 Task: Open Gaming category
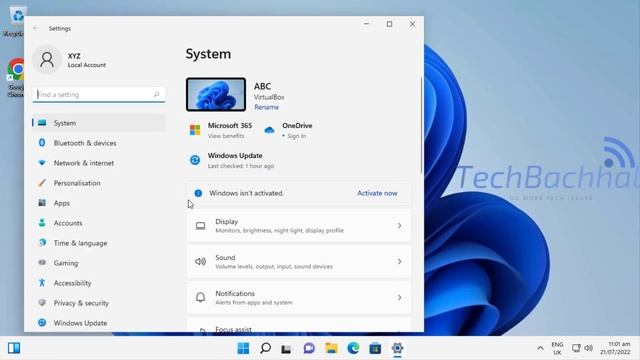tap(99, 263)
